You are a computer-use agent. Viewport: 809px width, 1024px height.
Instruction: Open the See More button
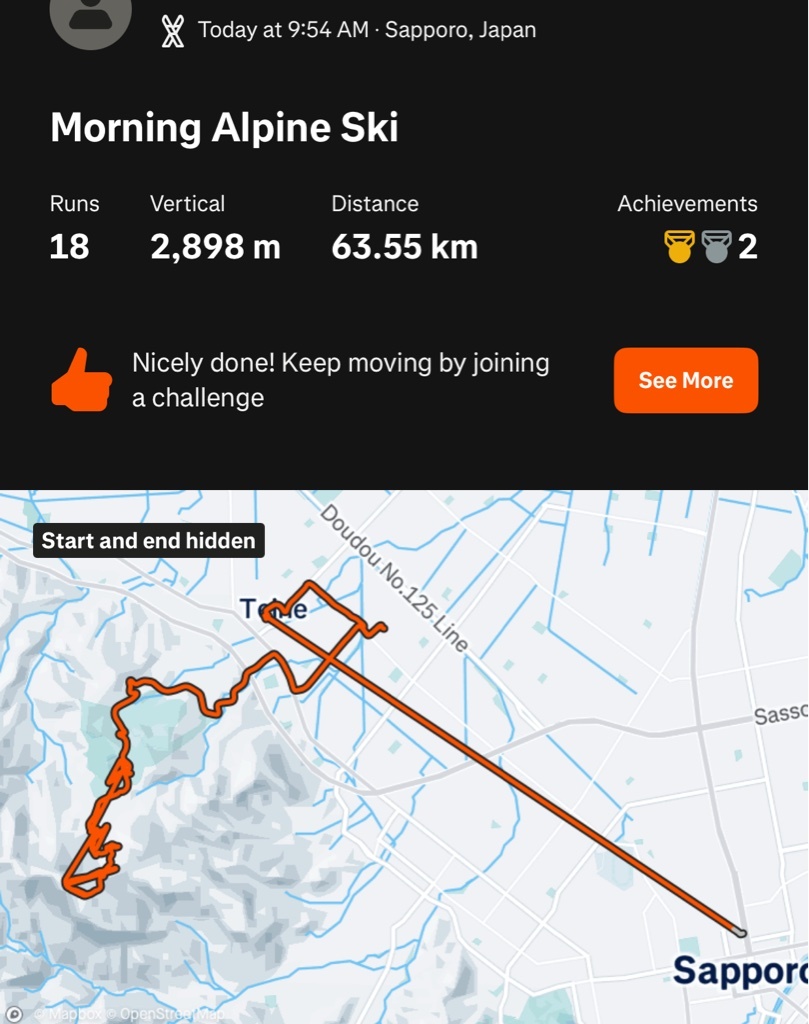click(686, 380)
